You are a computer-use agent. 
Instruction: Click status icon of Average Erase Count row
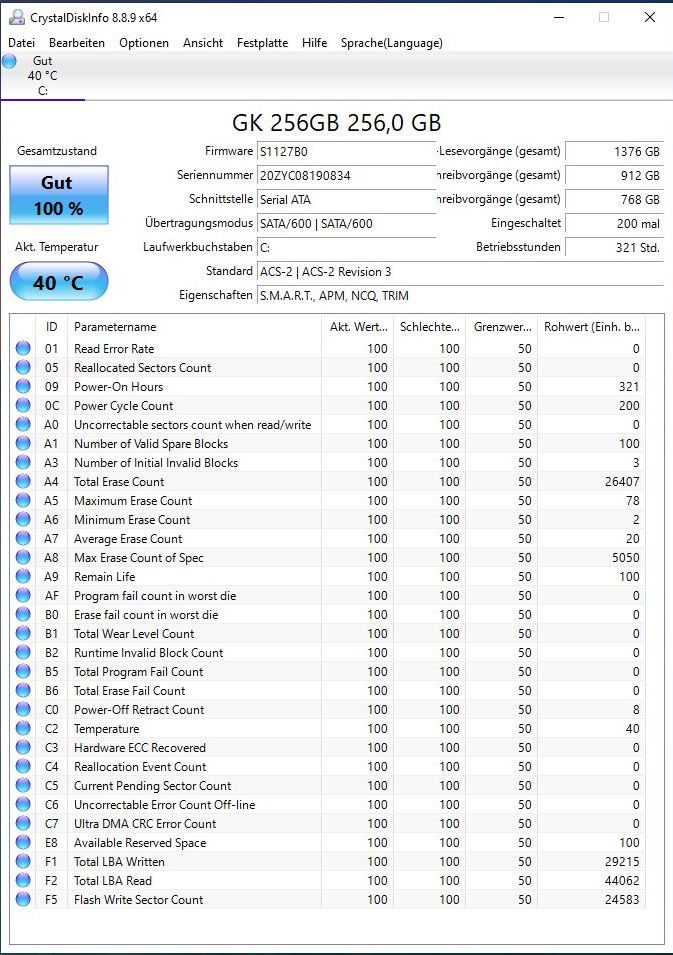pyautogui.click(x=23, y=538)
